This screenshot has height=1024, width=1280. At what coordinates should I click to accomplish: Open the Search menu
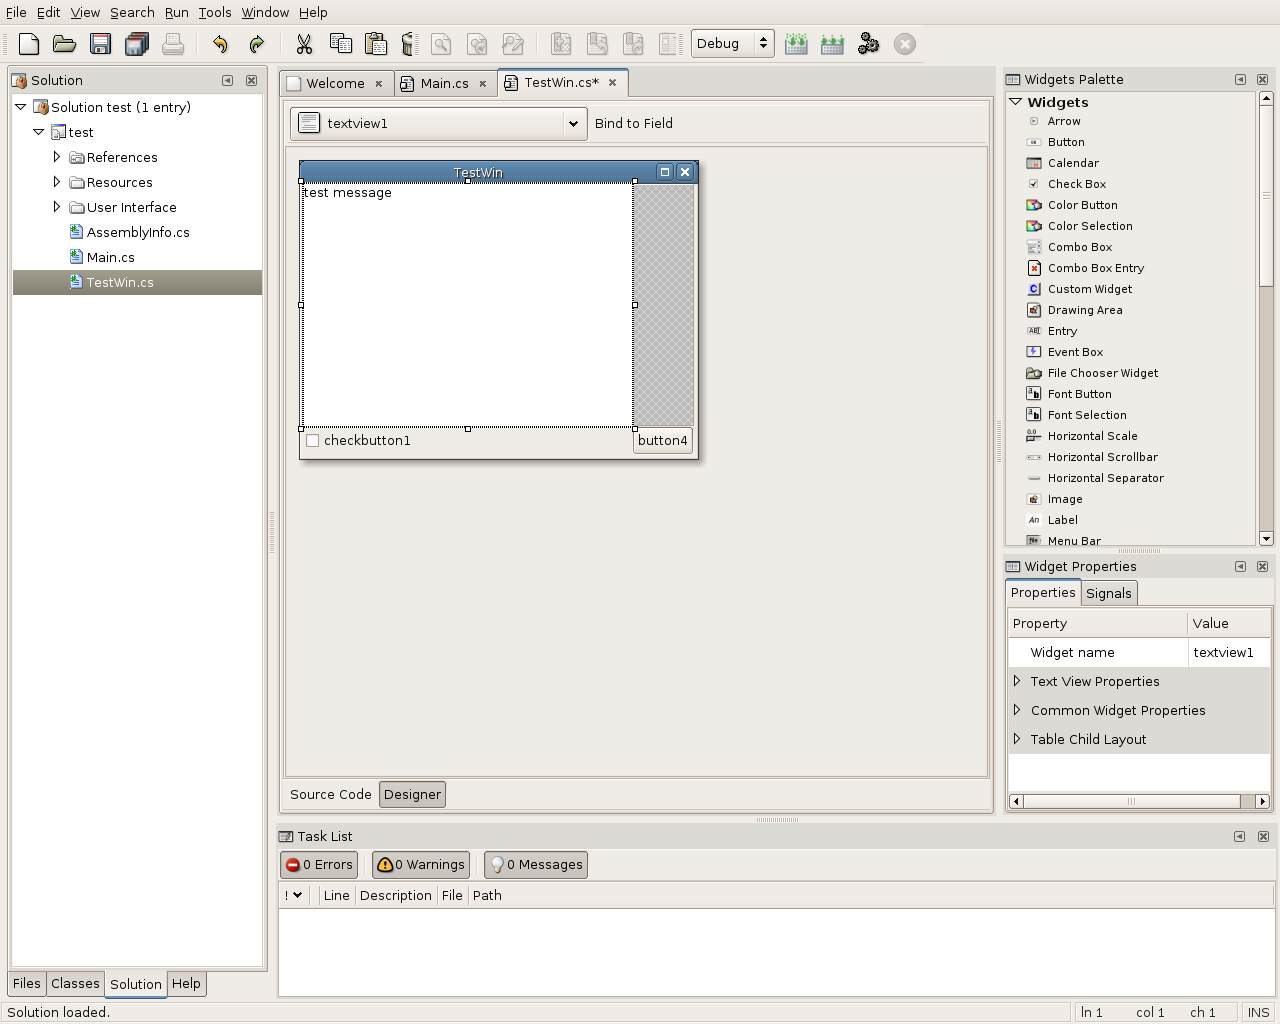(x=132, y=12)
